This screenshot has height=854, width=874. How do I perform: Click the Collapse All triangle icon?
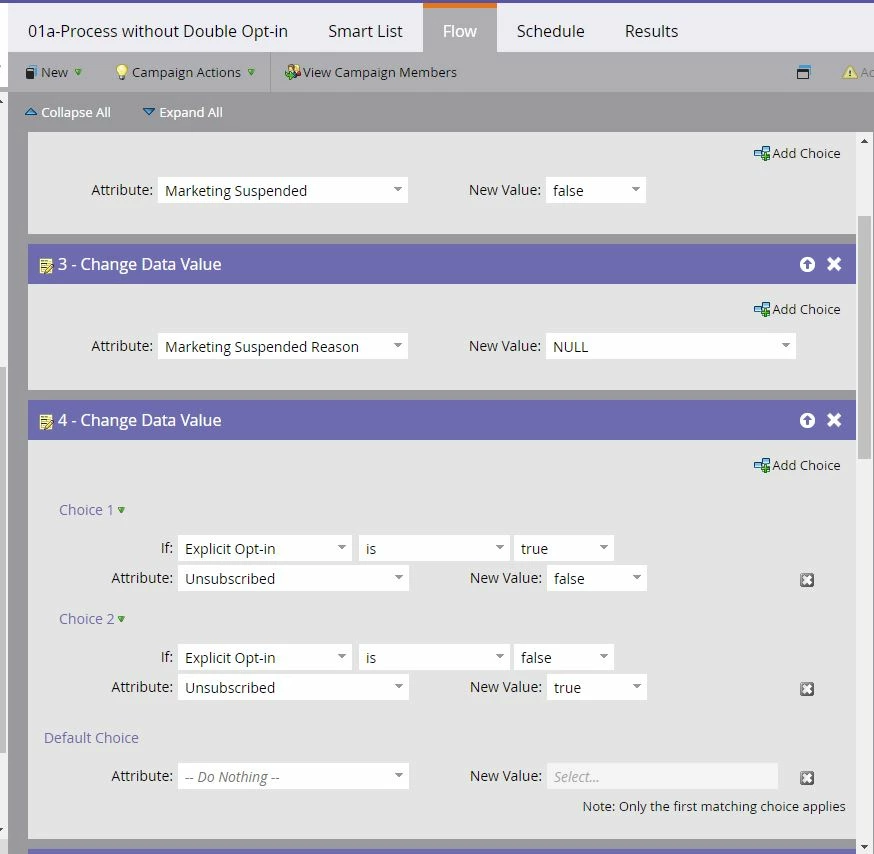[x=31, y=112]
